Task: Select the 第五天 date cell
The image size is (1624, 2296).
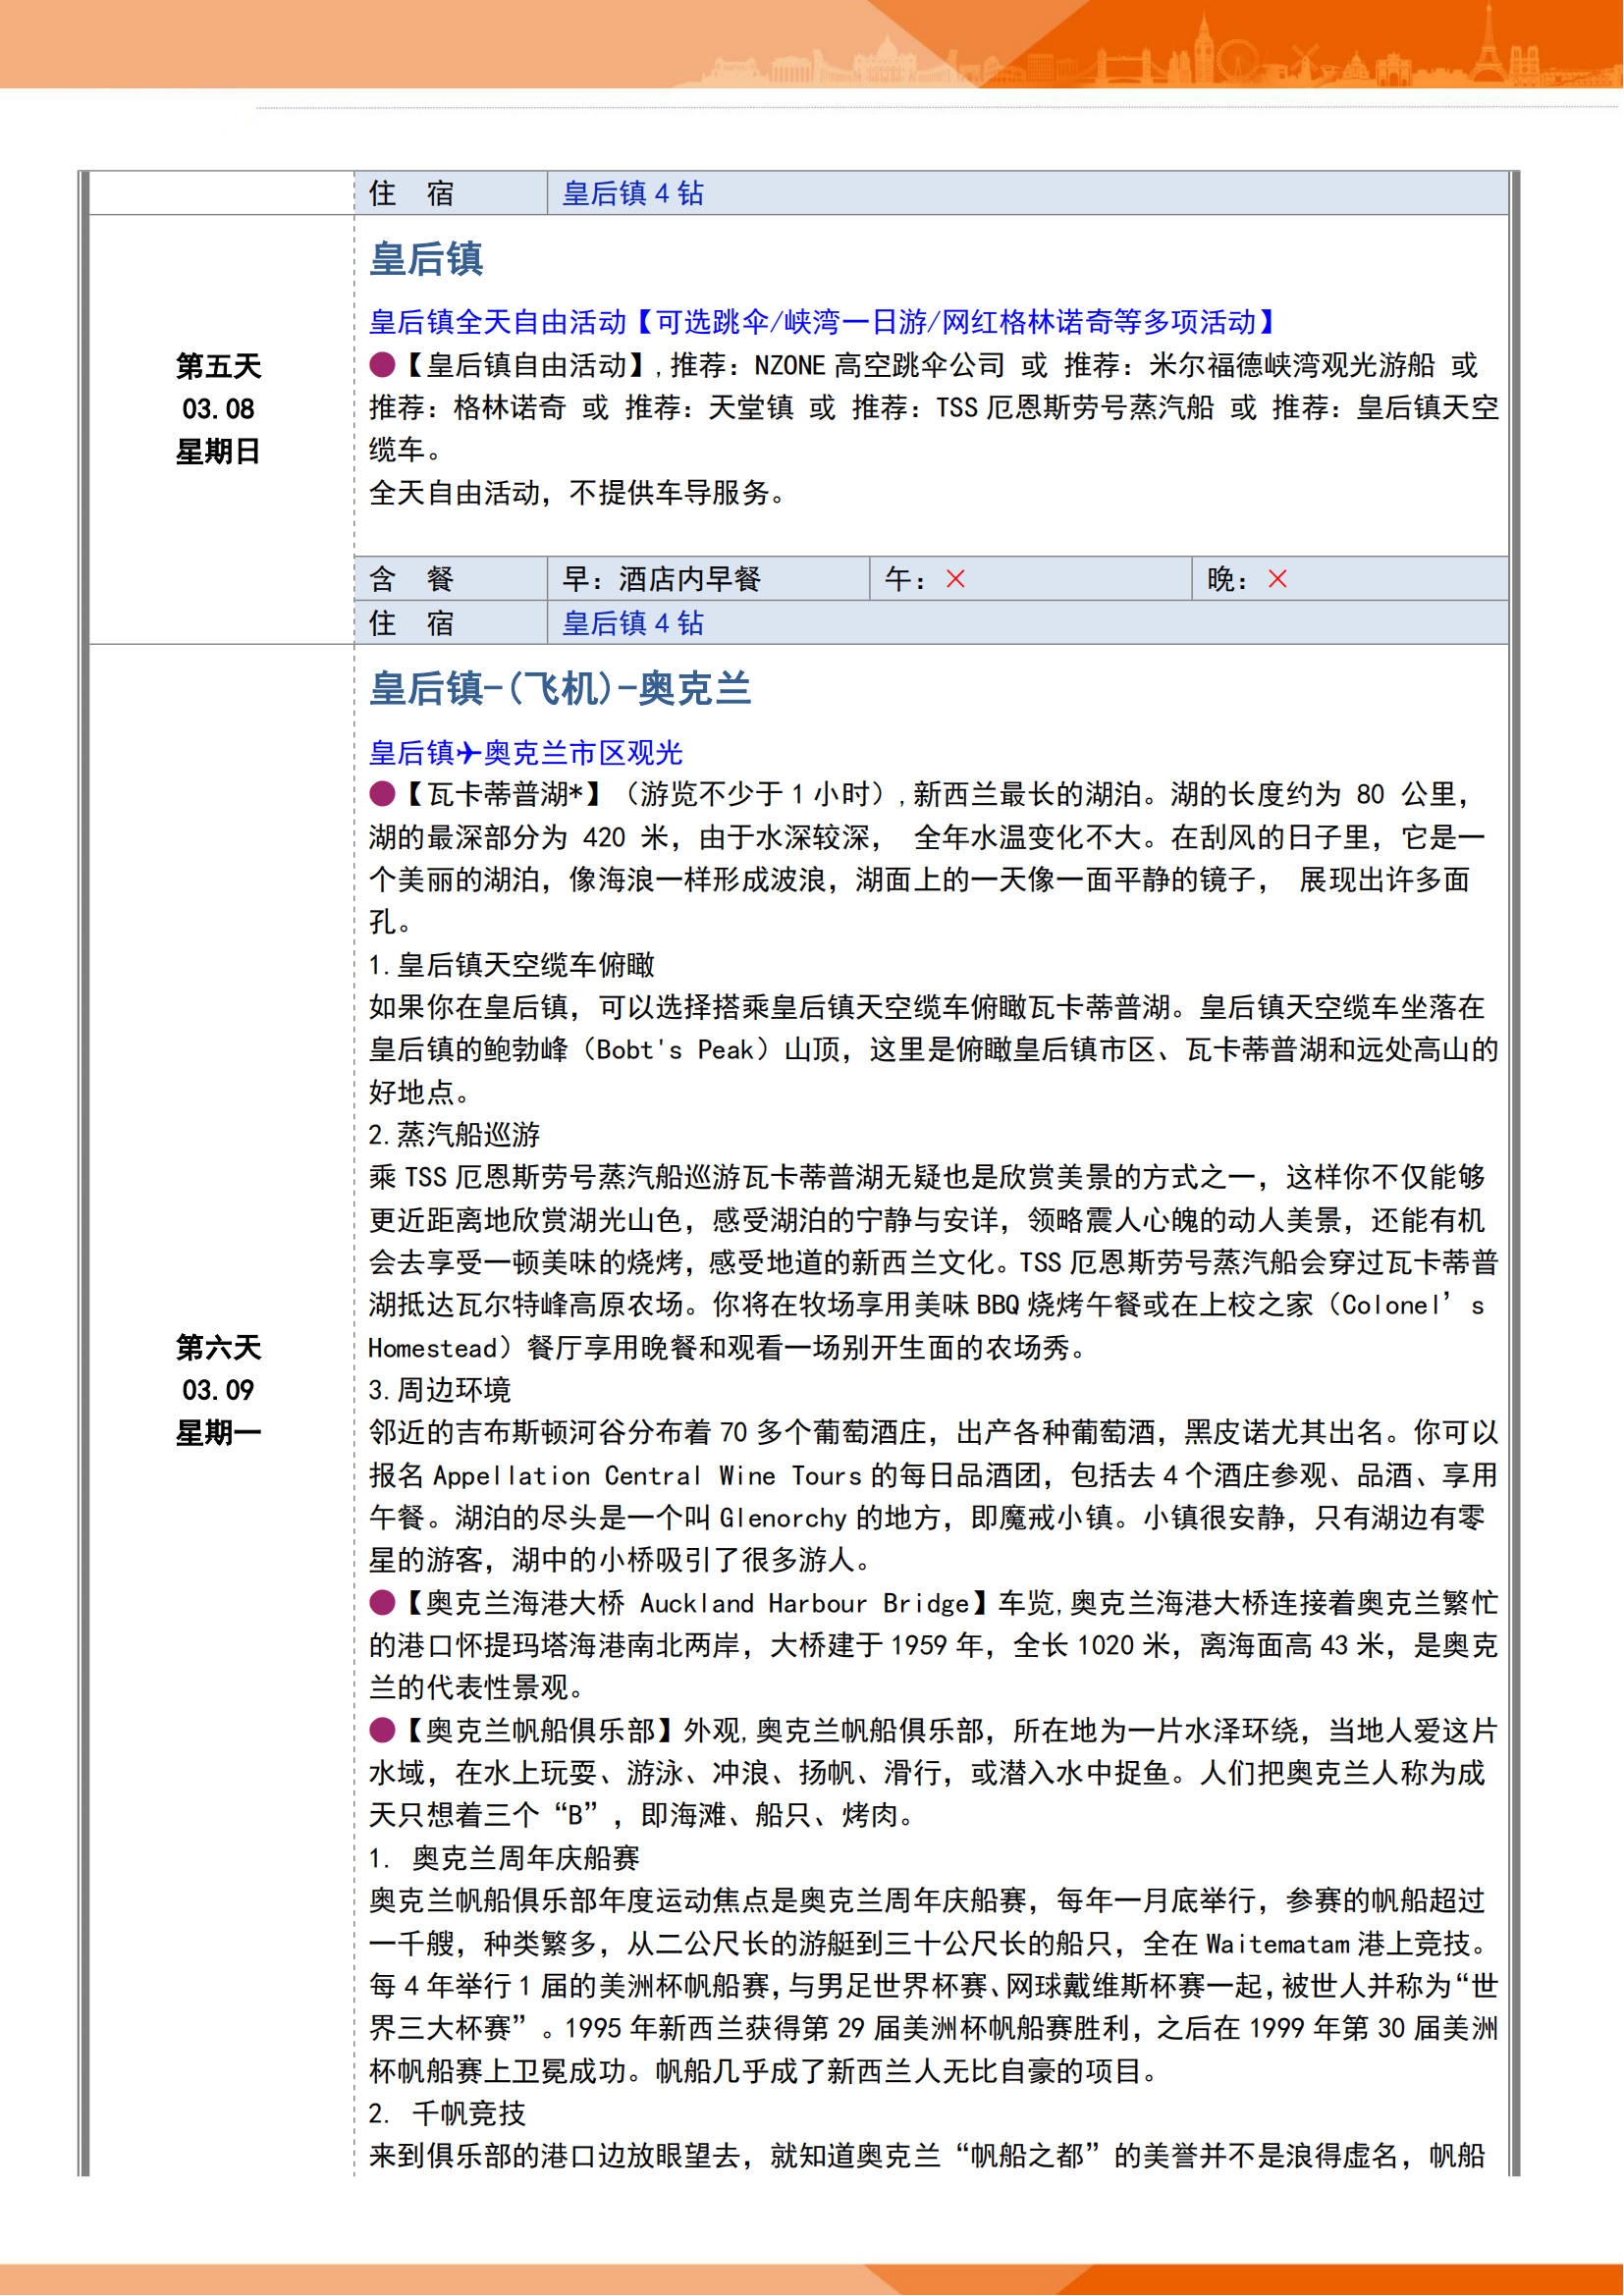Action: (x=218, y=409)
